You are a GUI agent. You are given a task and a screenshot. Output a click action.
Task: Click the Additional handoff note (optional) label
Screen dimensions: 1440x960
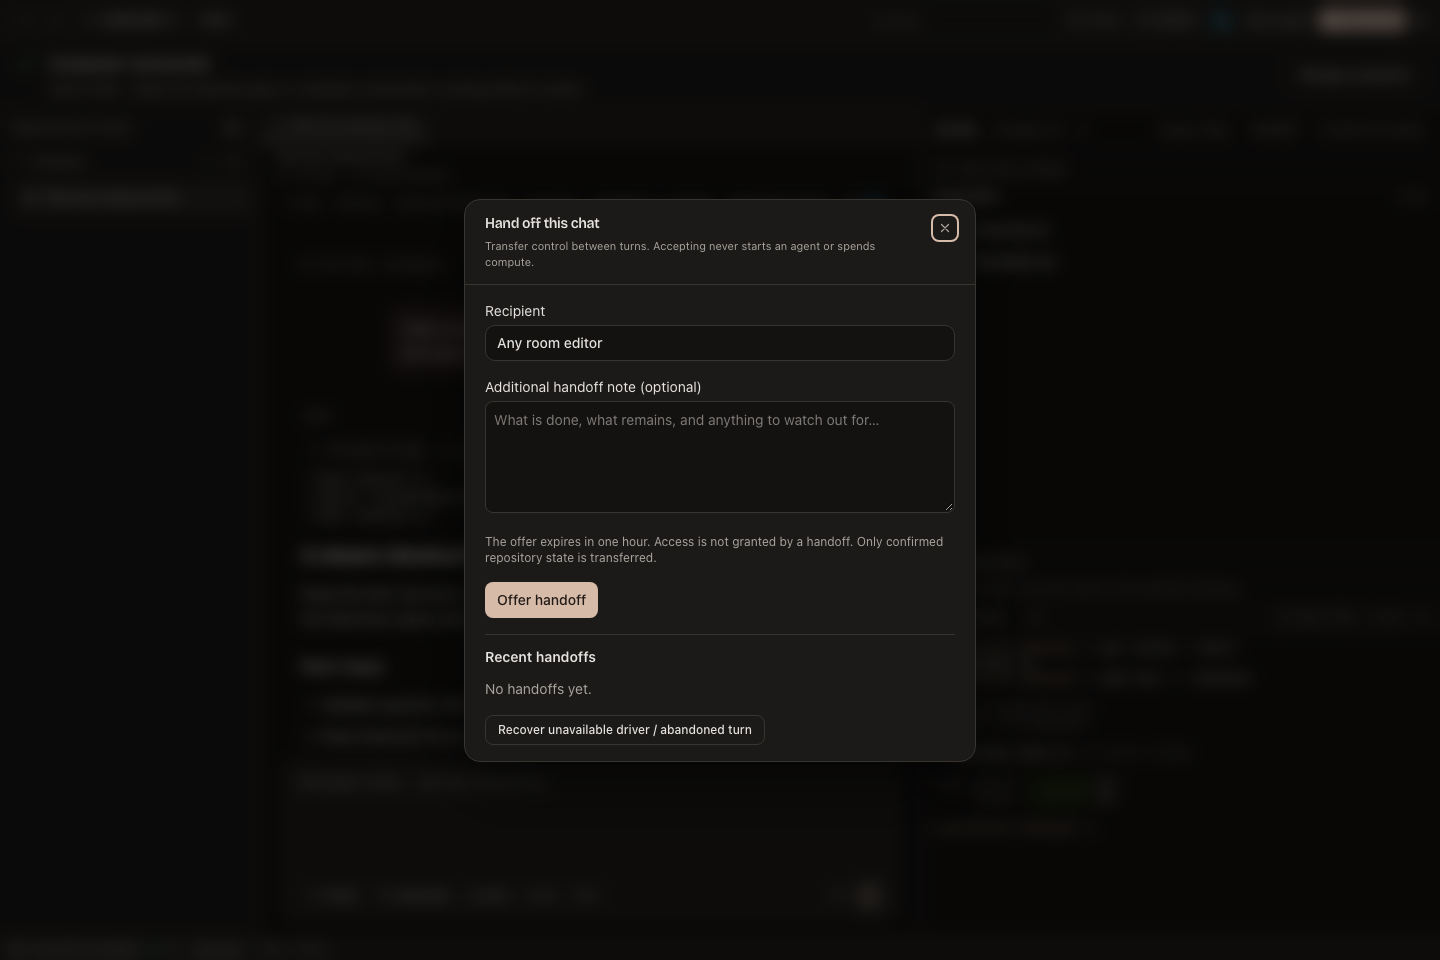(x=593, y=387)
